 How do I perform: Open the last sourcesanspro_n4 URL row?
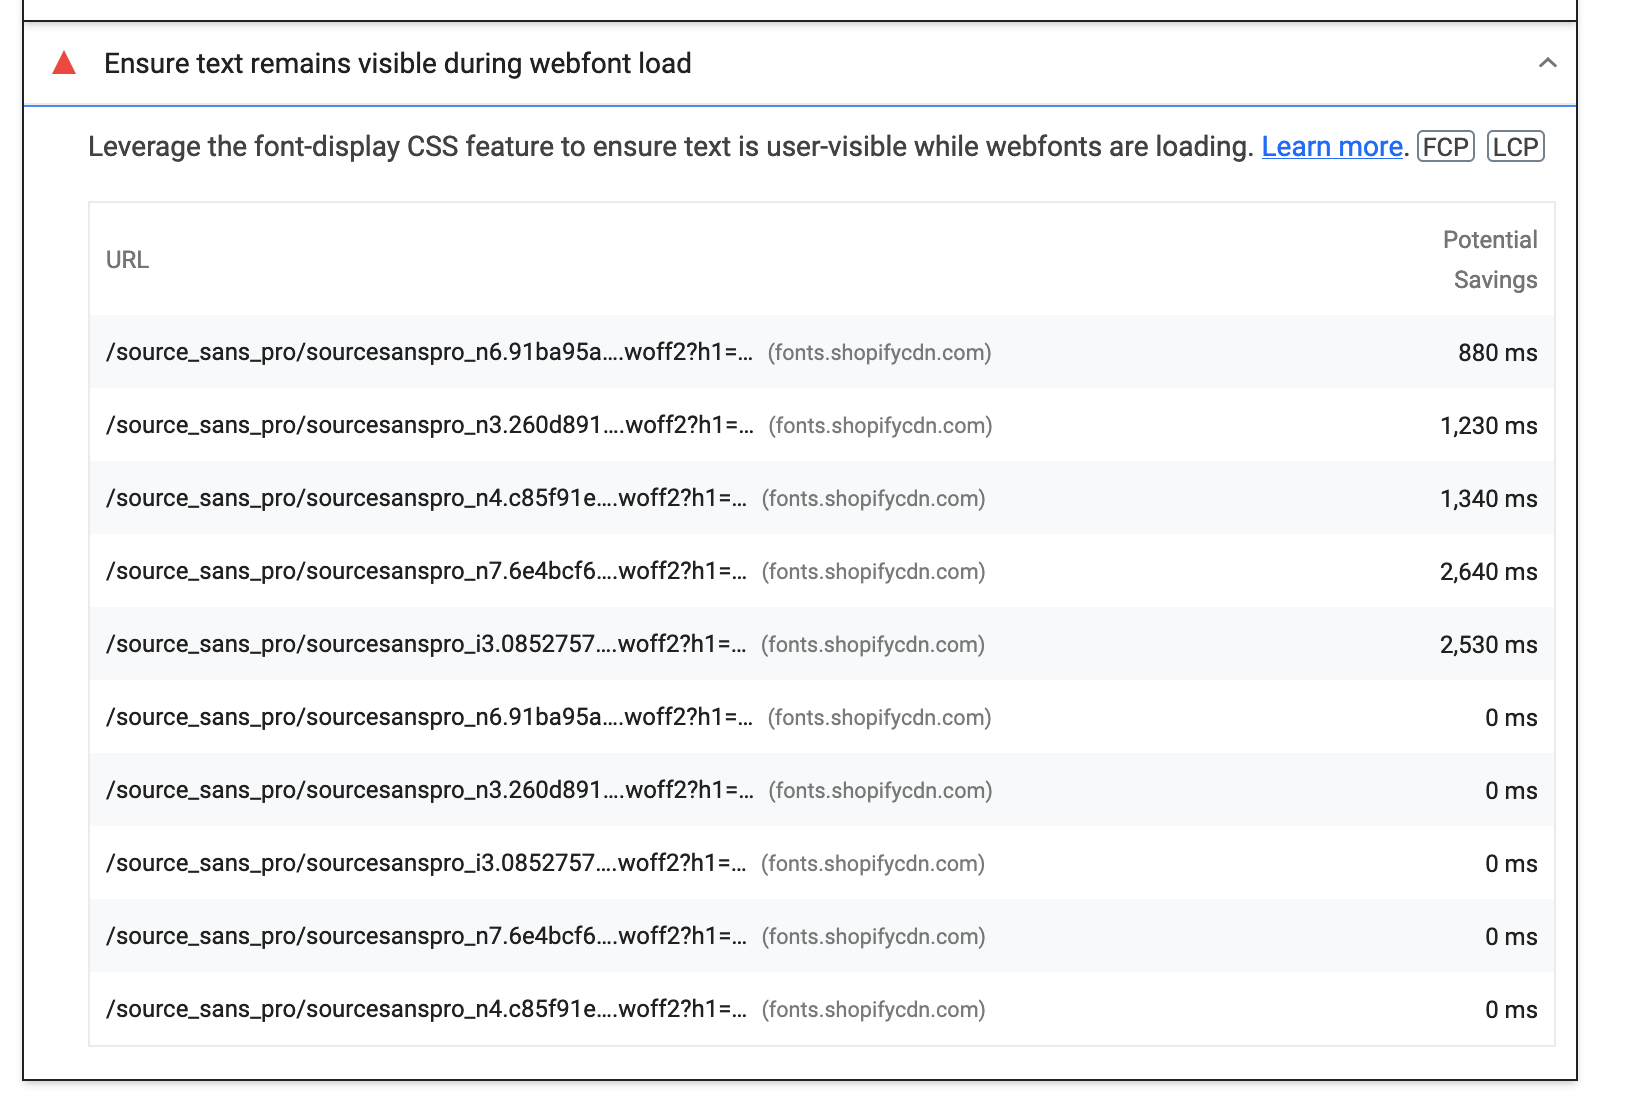[x=426, y=1010]
